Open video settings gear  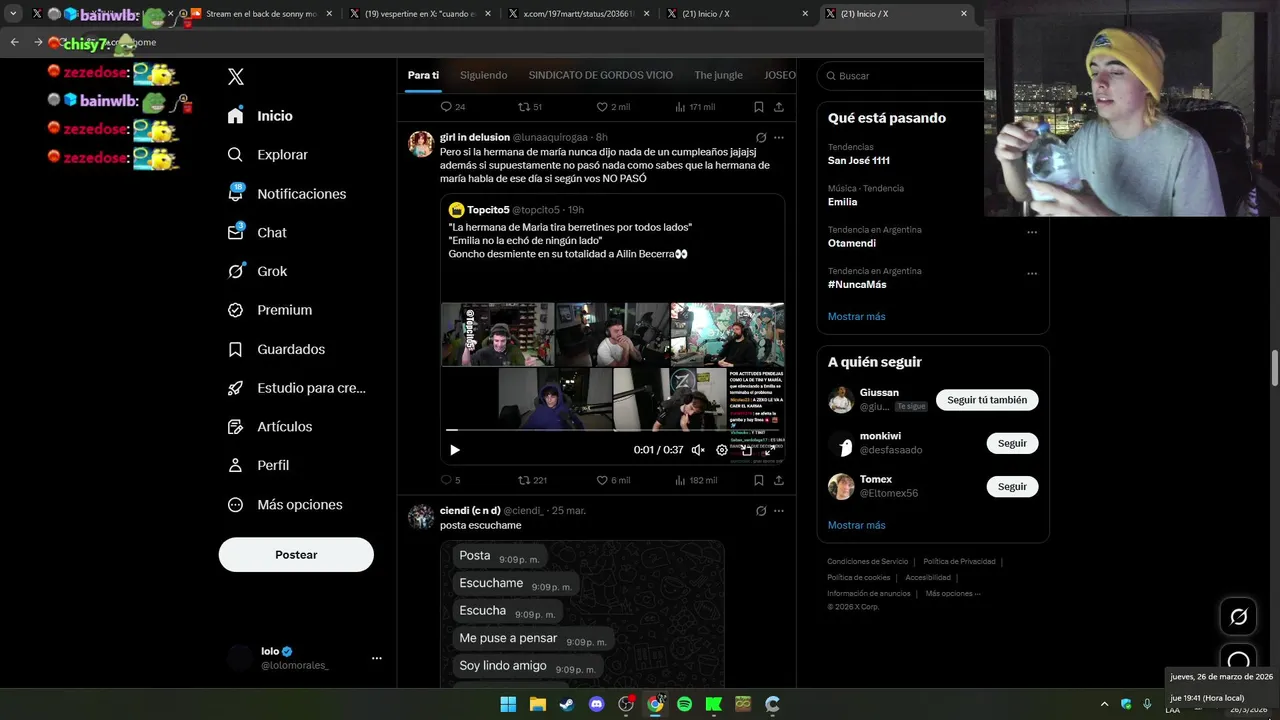pos(722,450)
